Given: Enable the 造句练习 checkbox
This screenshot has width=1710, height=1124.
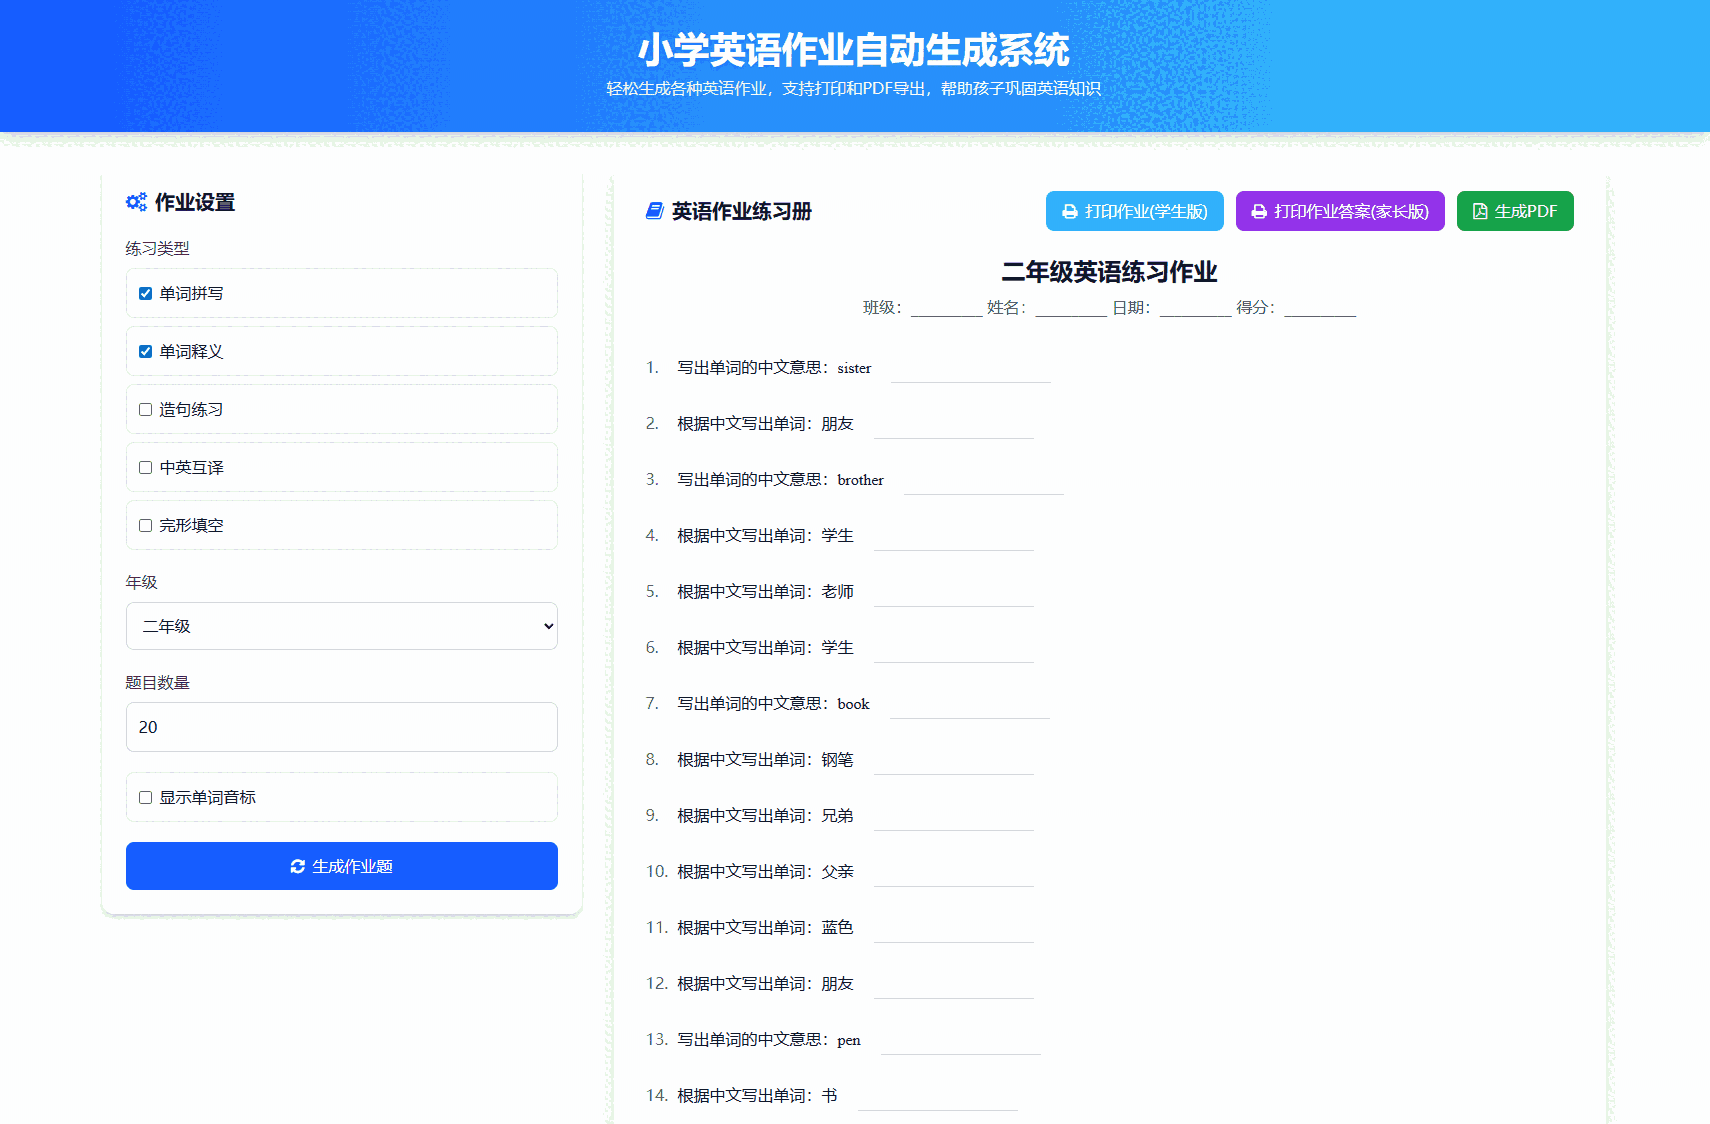Looking at the screenshot, I should click(146, 410).
